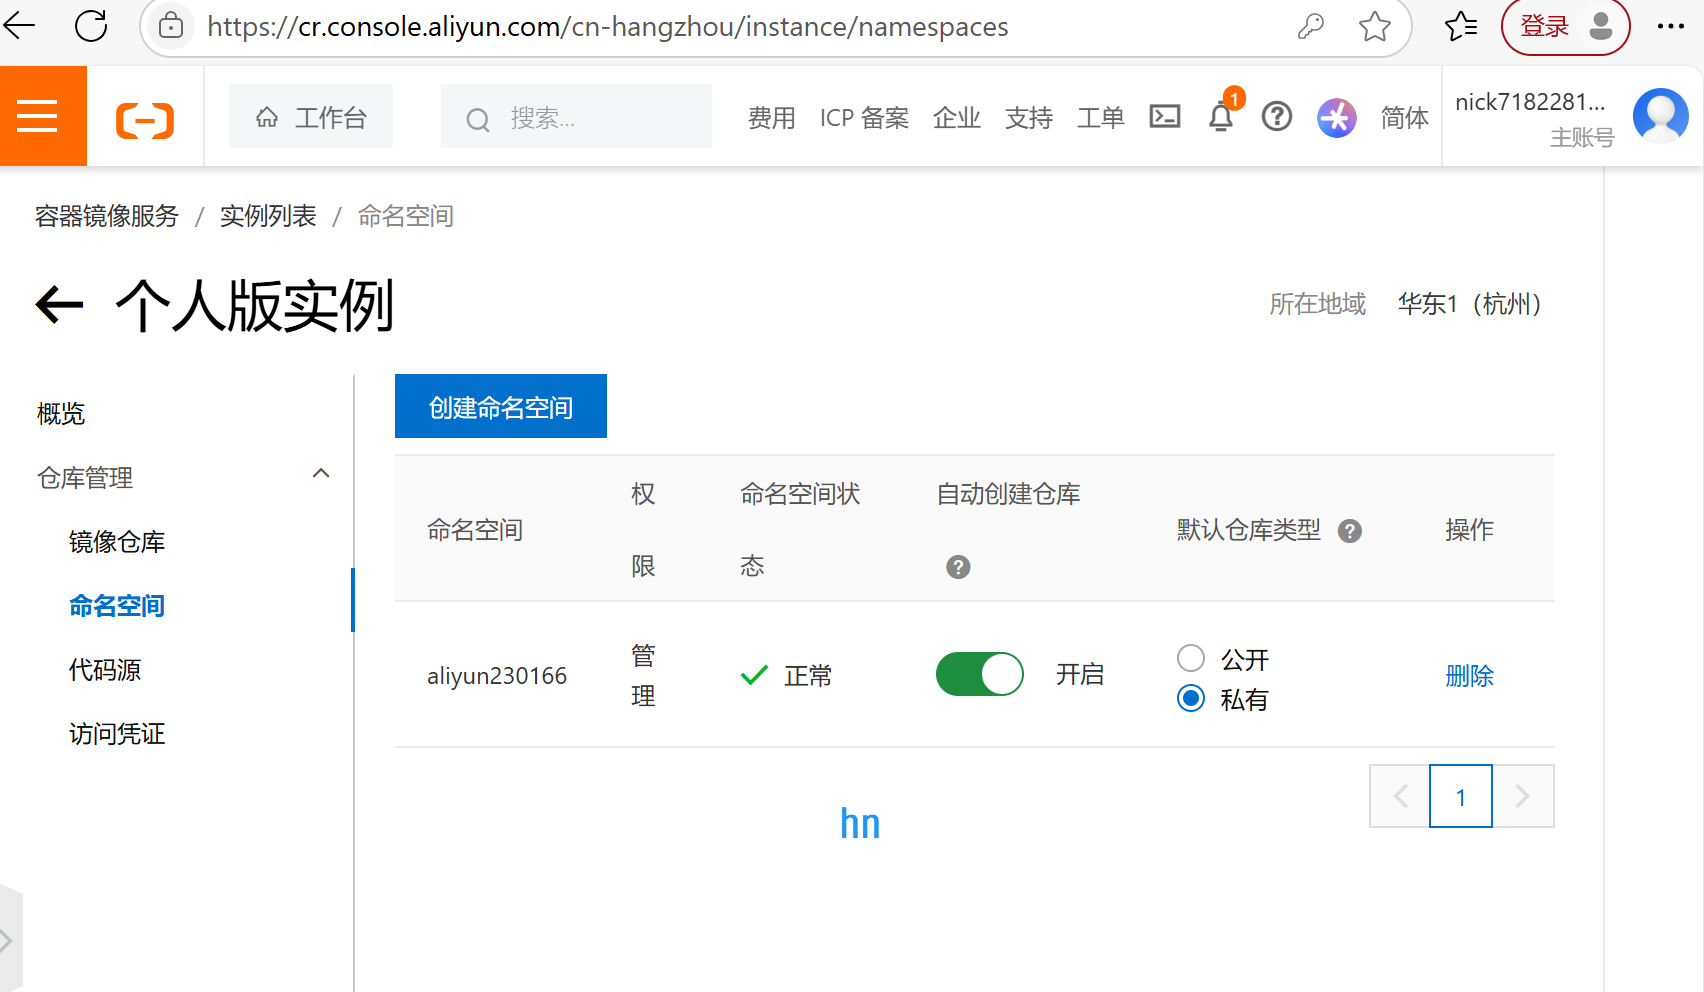
Task: Open notifications bell icon
Action: click(1221, 117)
